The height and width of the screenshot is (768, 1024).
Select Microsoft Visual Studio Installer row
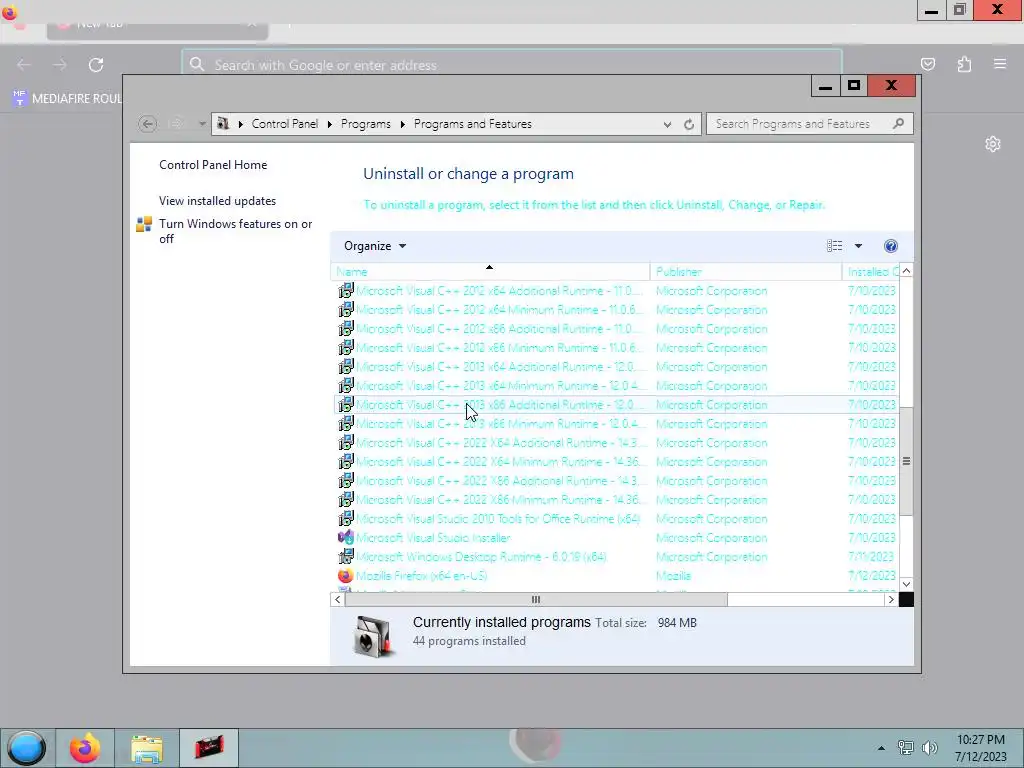616,537
